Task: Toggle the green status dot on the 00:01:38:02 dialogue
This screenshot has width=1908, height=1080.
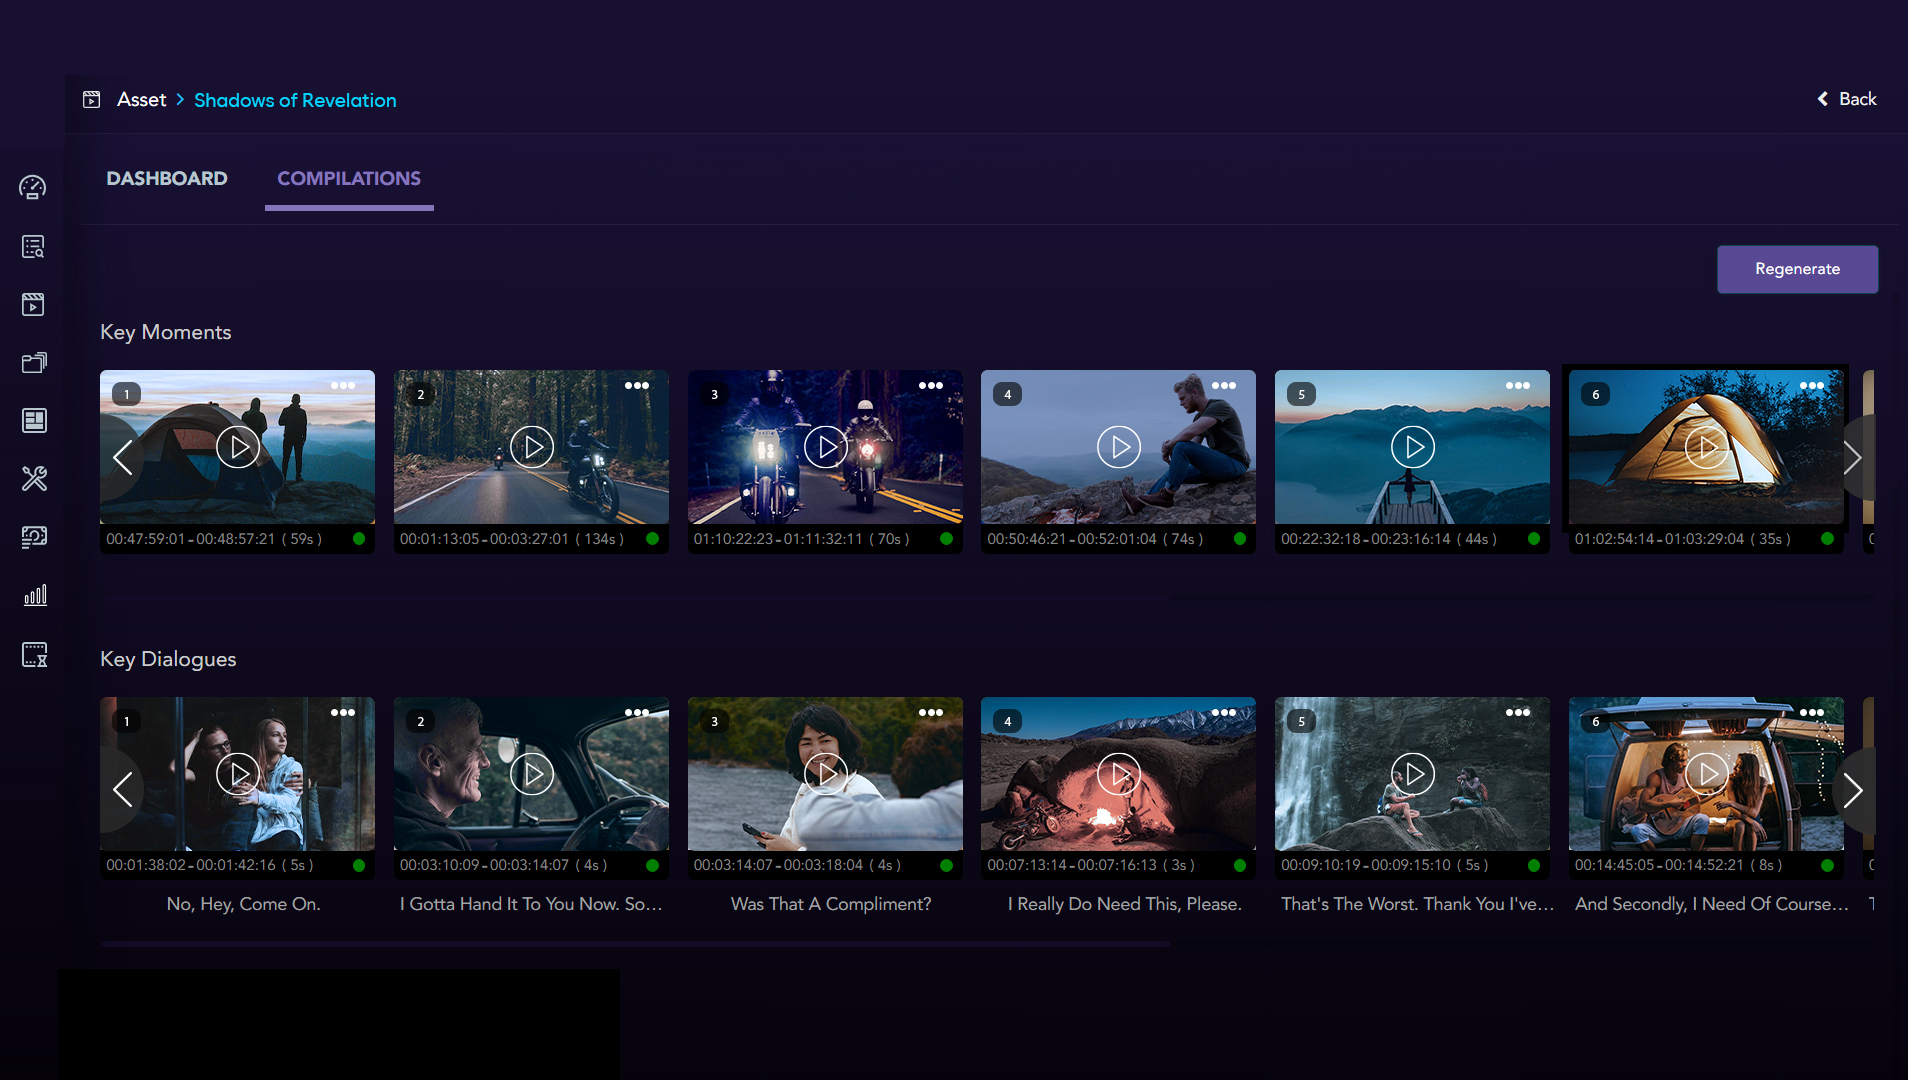Action: coord(359,866)
